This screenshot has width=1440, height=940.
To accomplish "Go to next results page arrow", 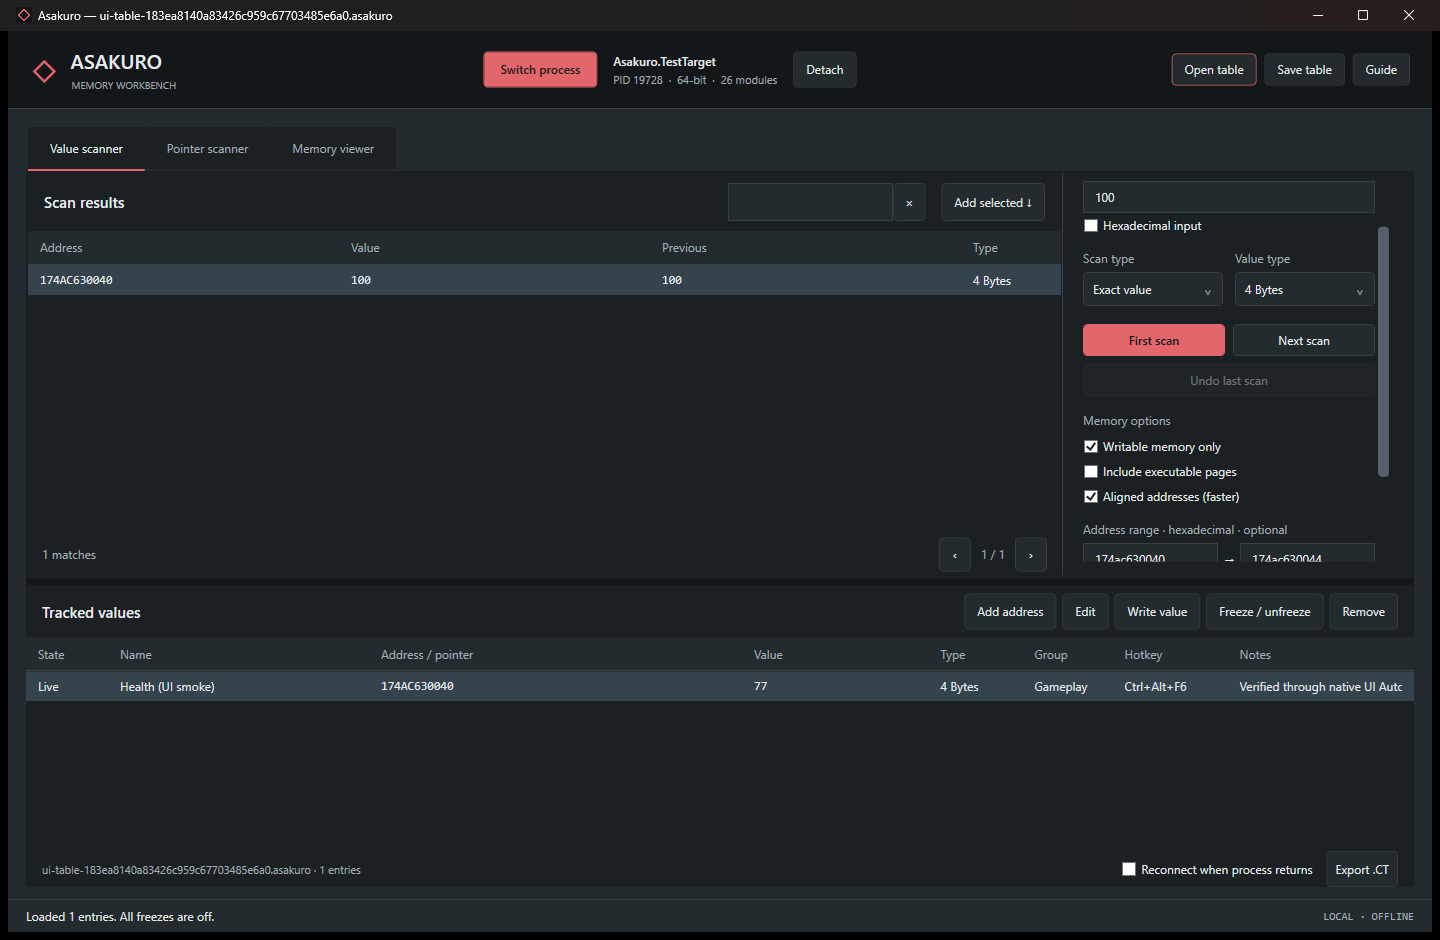I will [x=1031, y=555].
